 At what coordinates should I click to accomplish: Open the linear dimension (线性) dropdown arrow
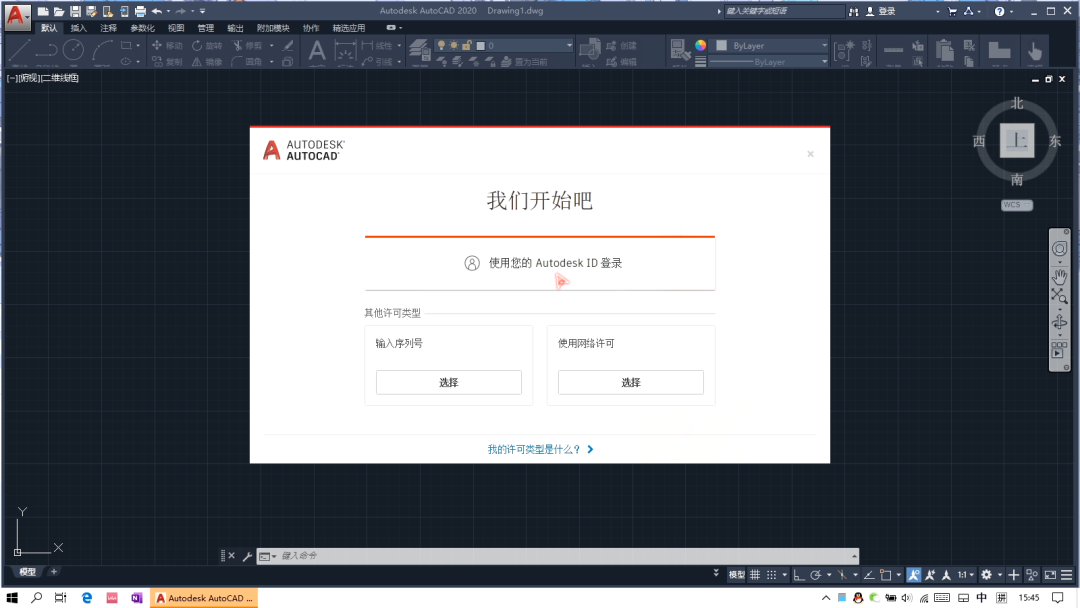(x=399, y=45)
